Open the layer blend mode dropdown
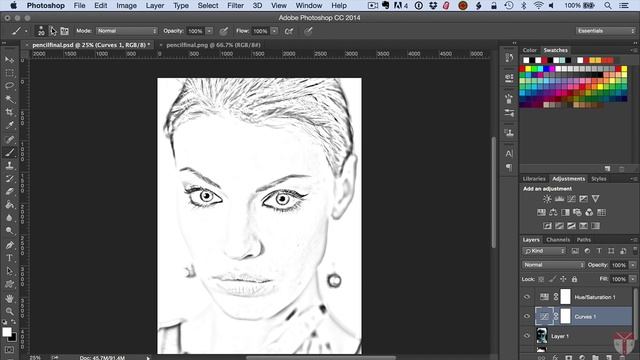The width and height of the screenshot is (640, 360). click(553, 265)
